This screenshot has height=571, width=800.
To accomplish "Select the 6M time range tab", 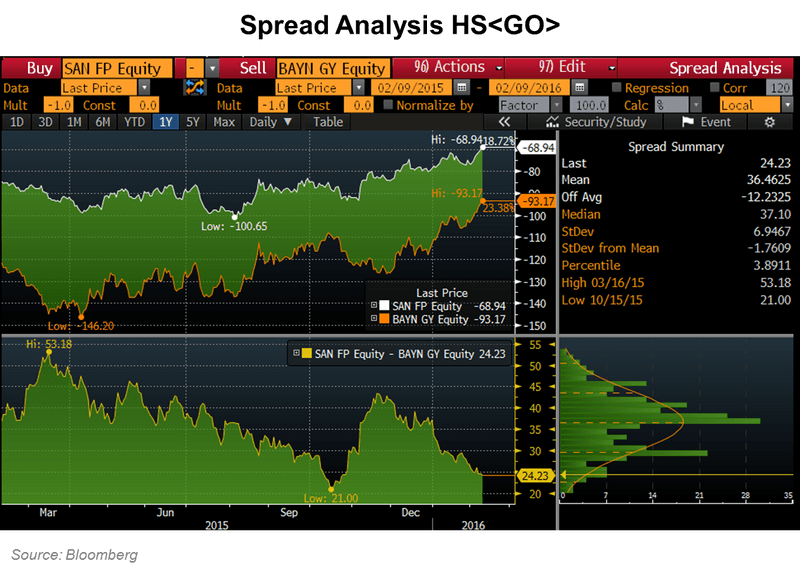I will click(102, 122).
